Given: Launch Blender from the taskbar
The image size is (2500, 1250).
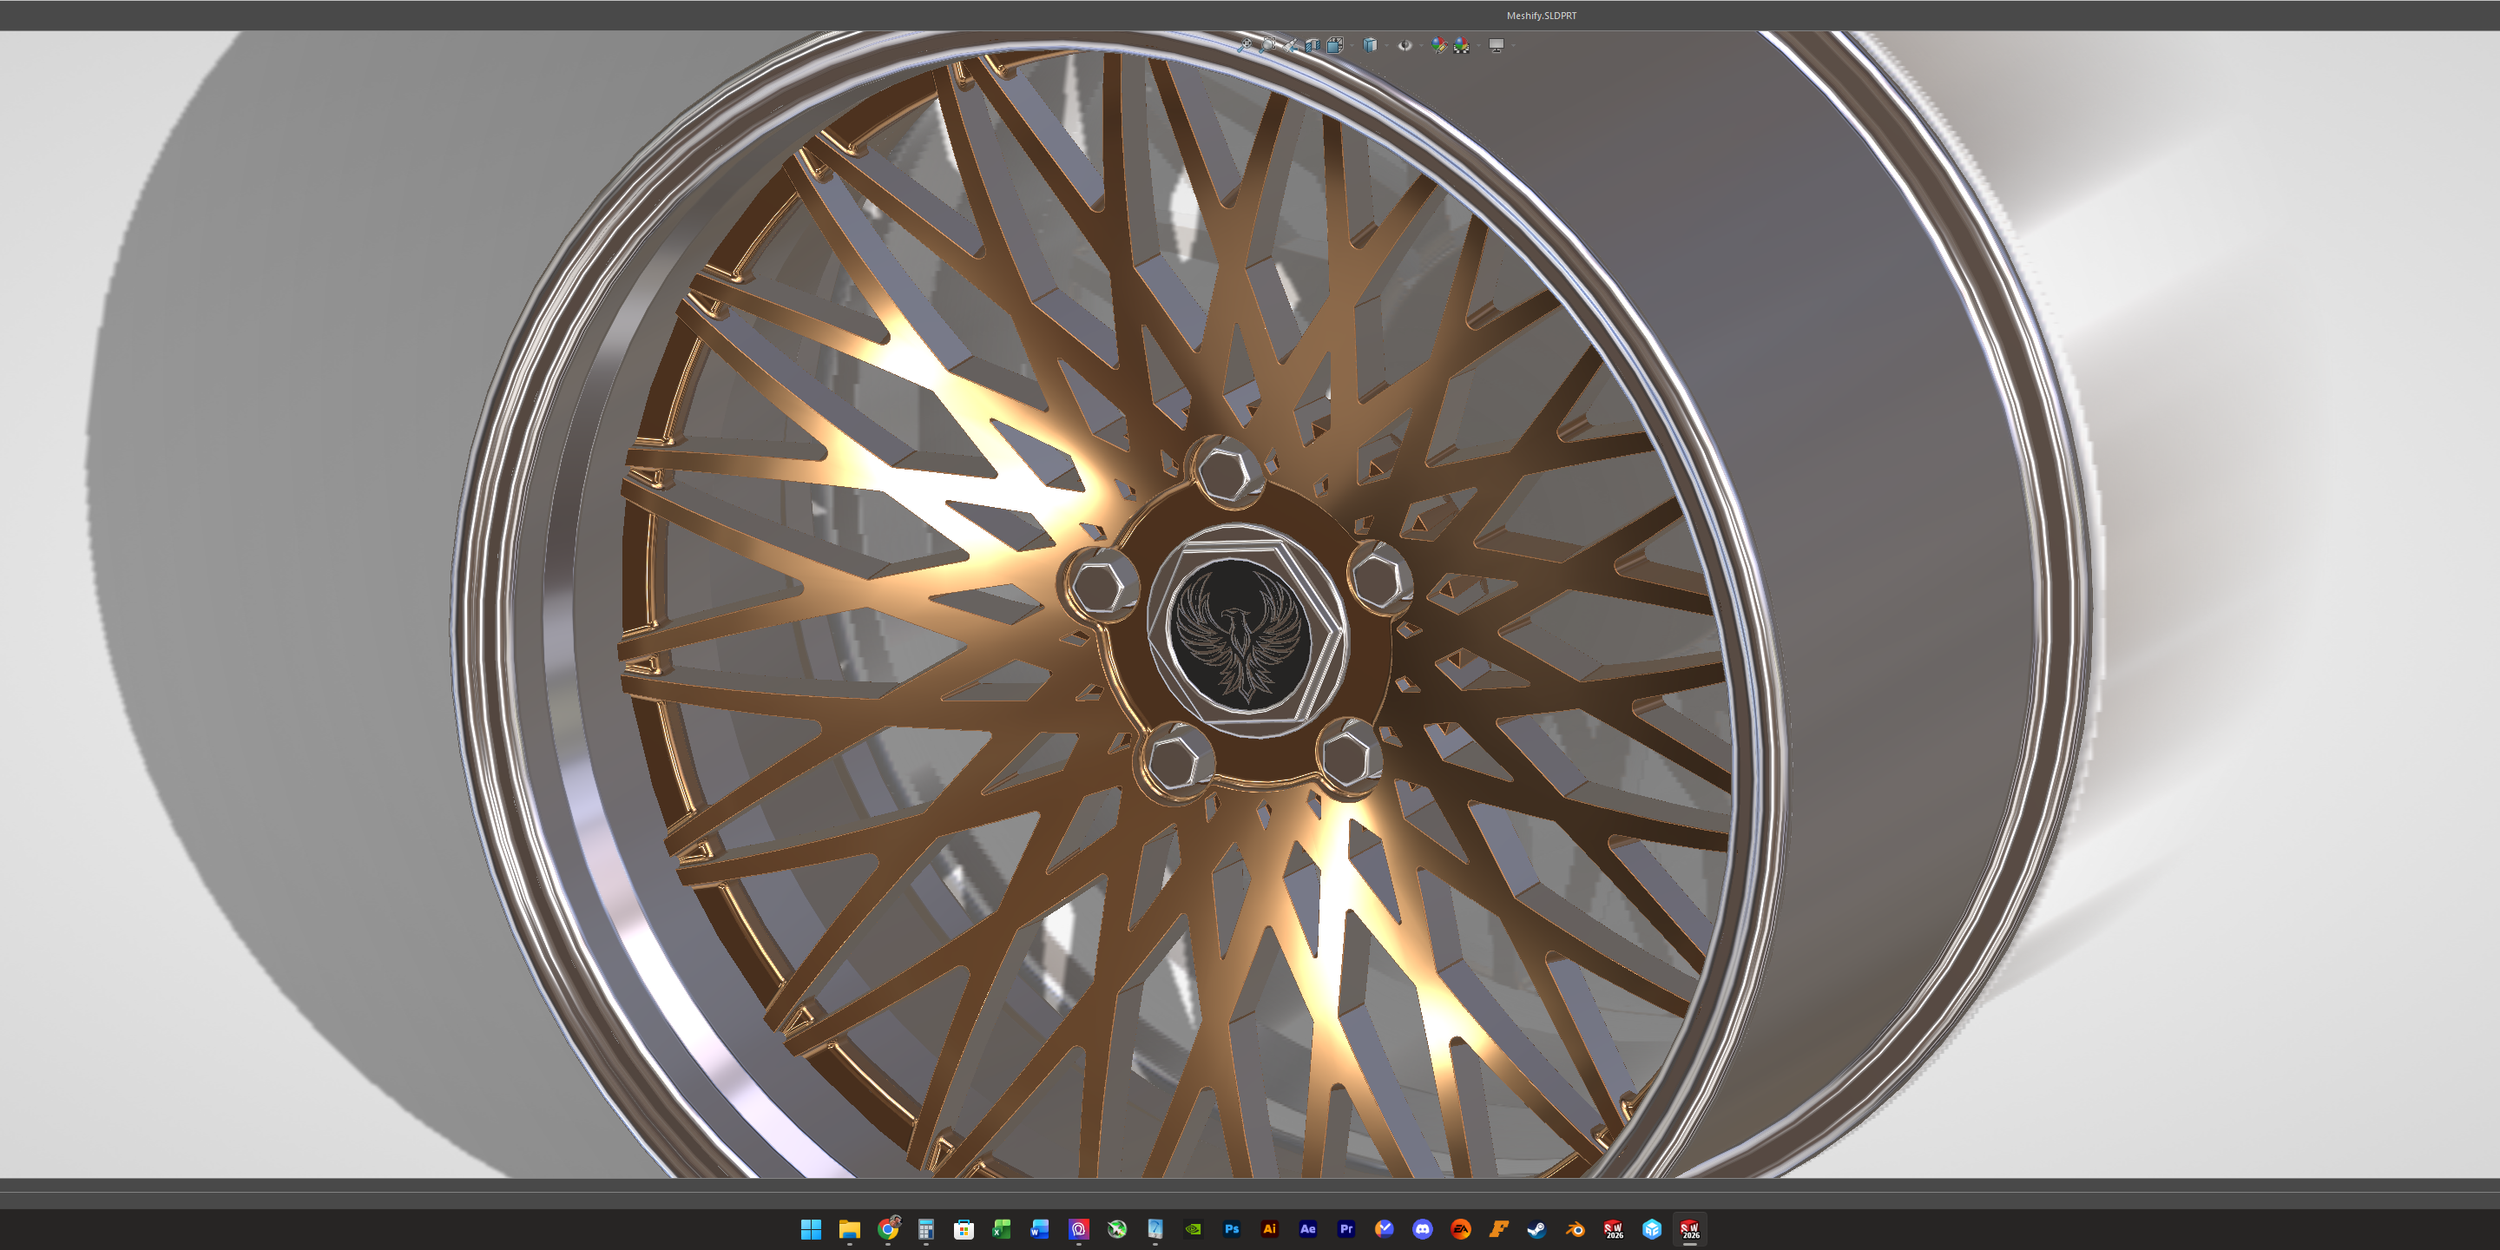Looking at the screenshot, I should (1575, 1229).
